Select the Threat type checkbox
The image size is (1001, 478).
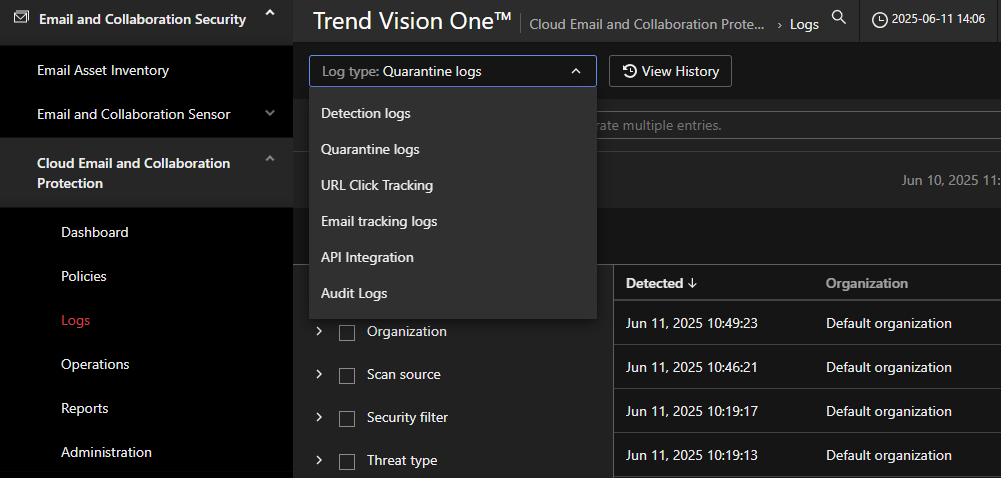[347, 461]
